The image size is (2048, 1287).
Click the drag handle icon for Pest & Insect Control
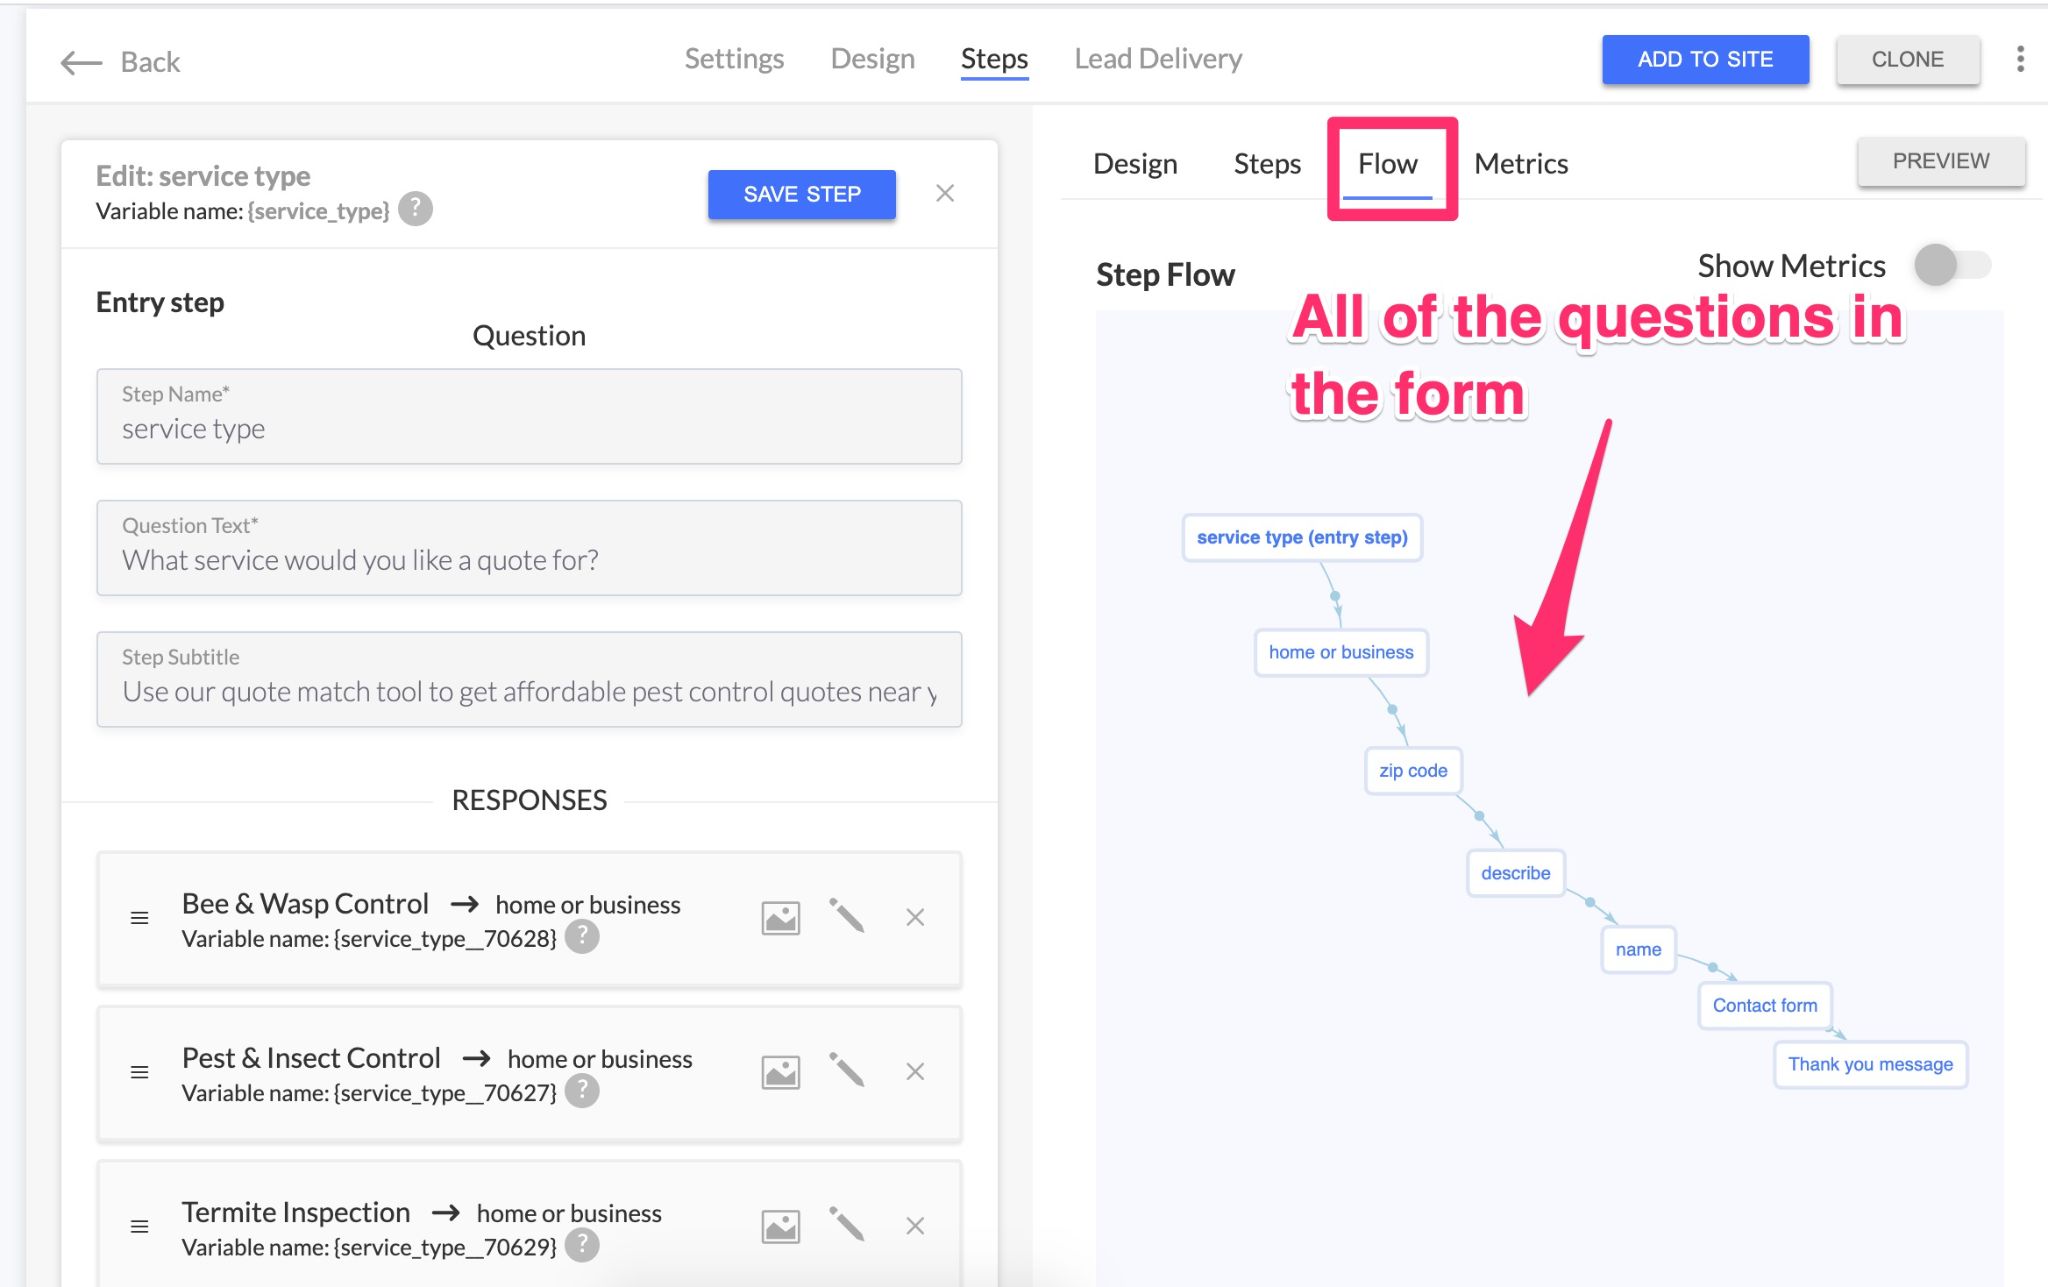[139, 1072]
